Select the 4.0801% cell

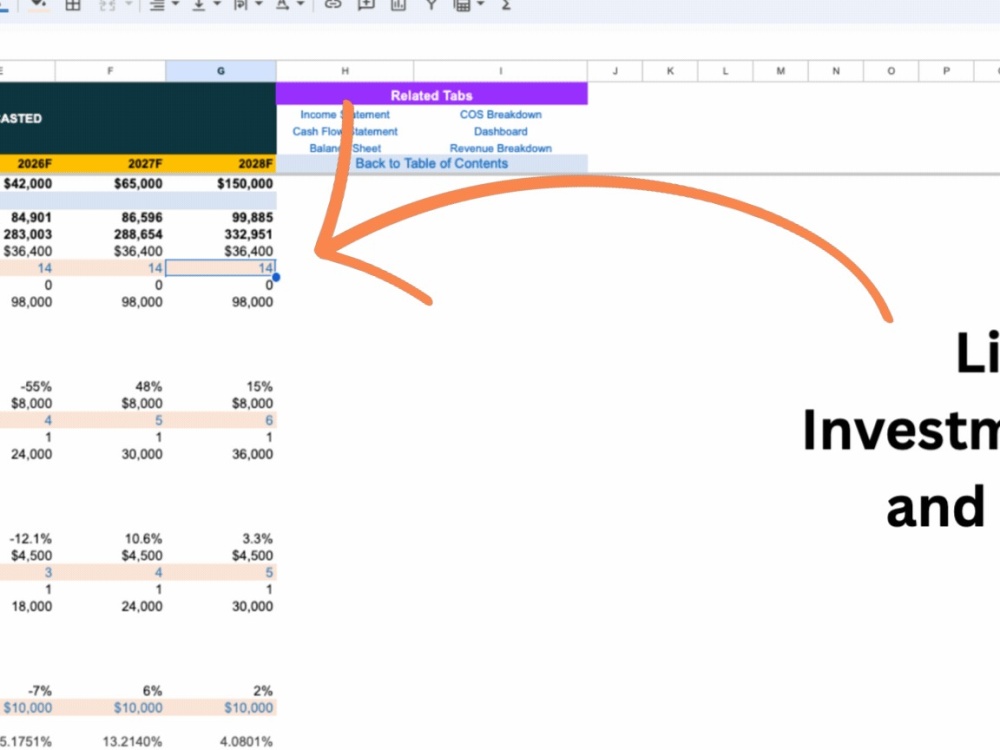(221, 742)
